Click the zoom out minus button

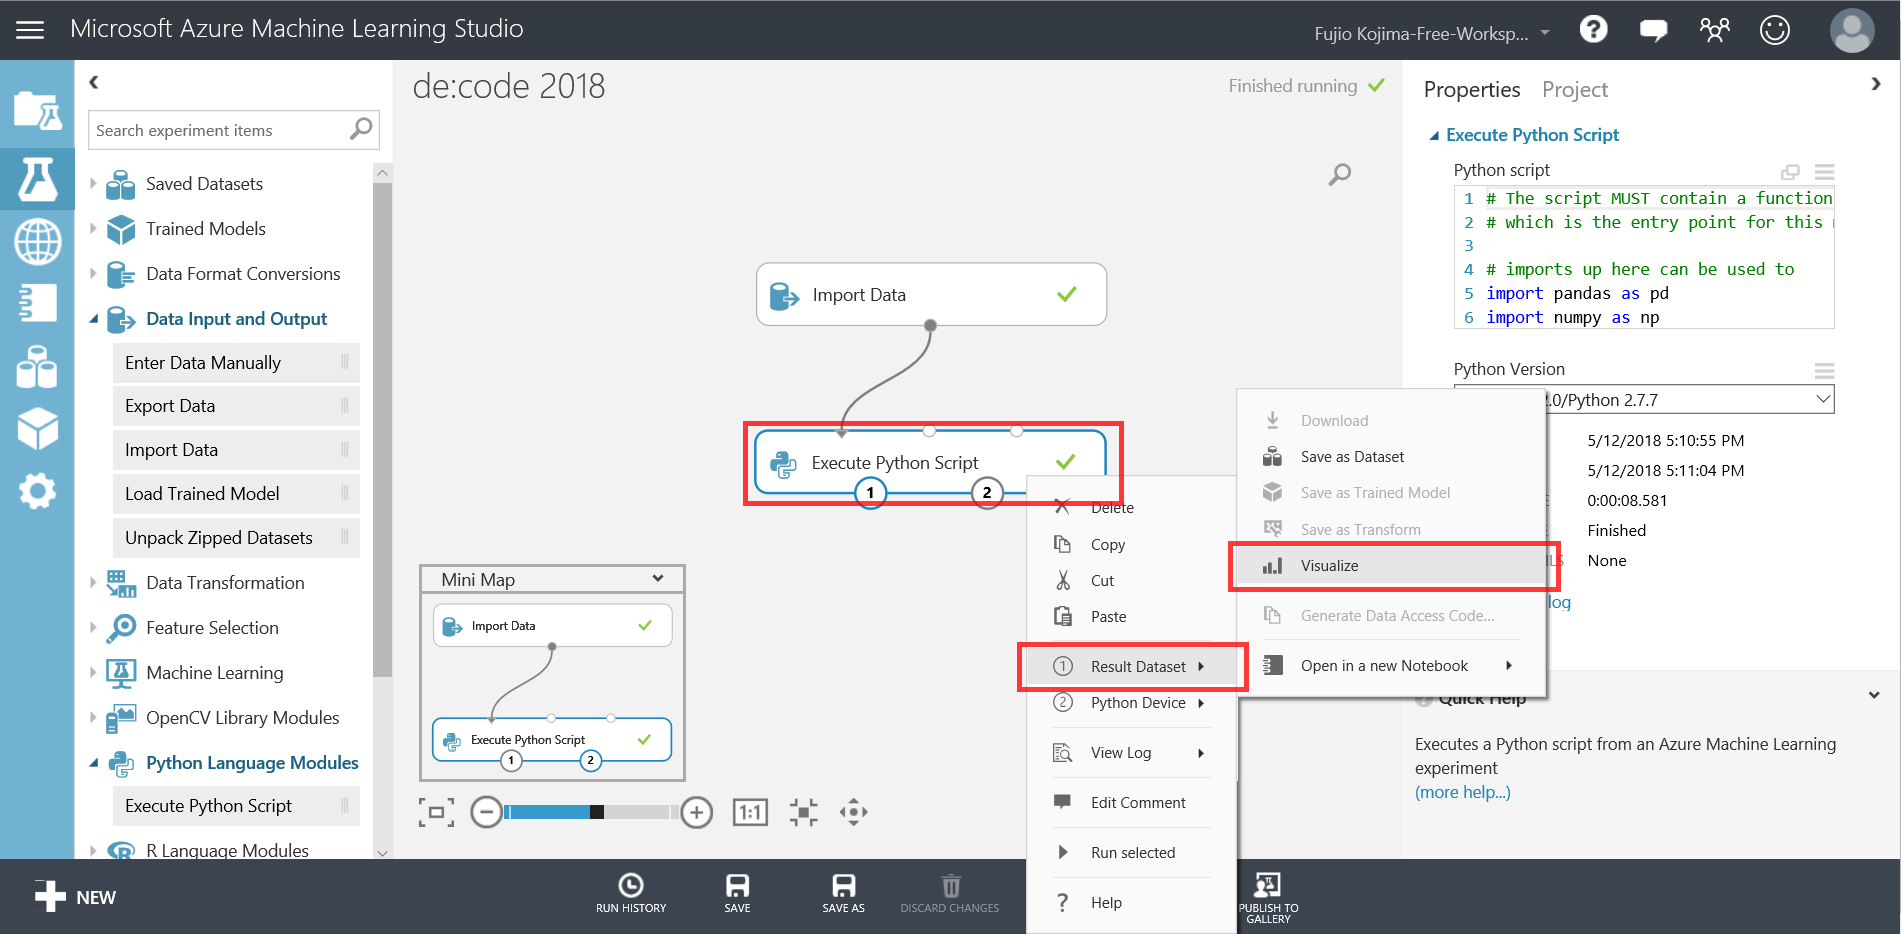click(486, 812)
